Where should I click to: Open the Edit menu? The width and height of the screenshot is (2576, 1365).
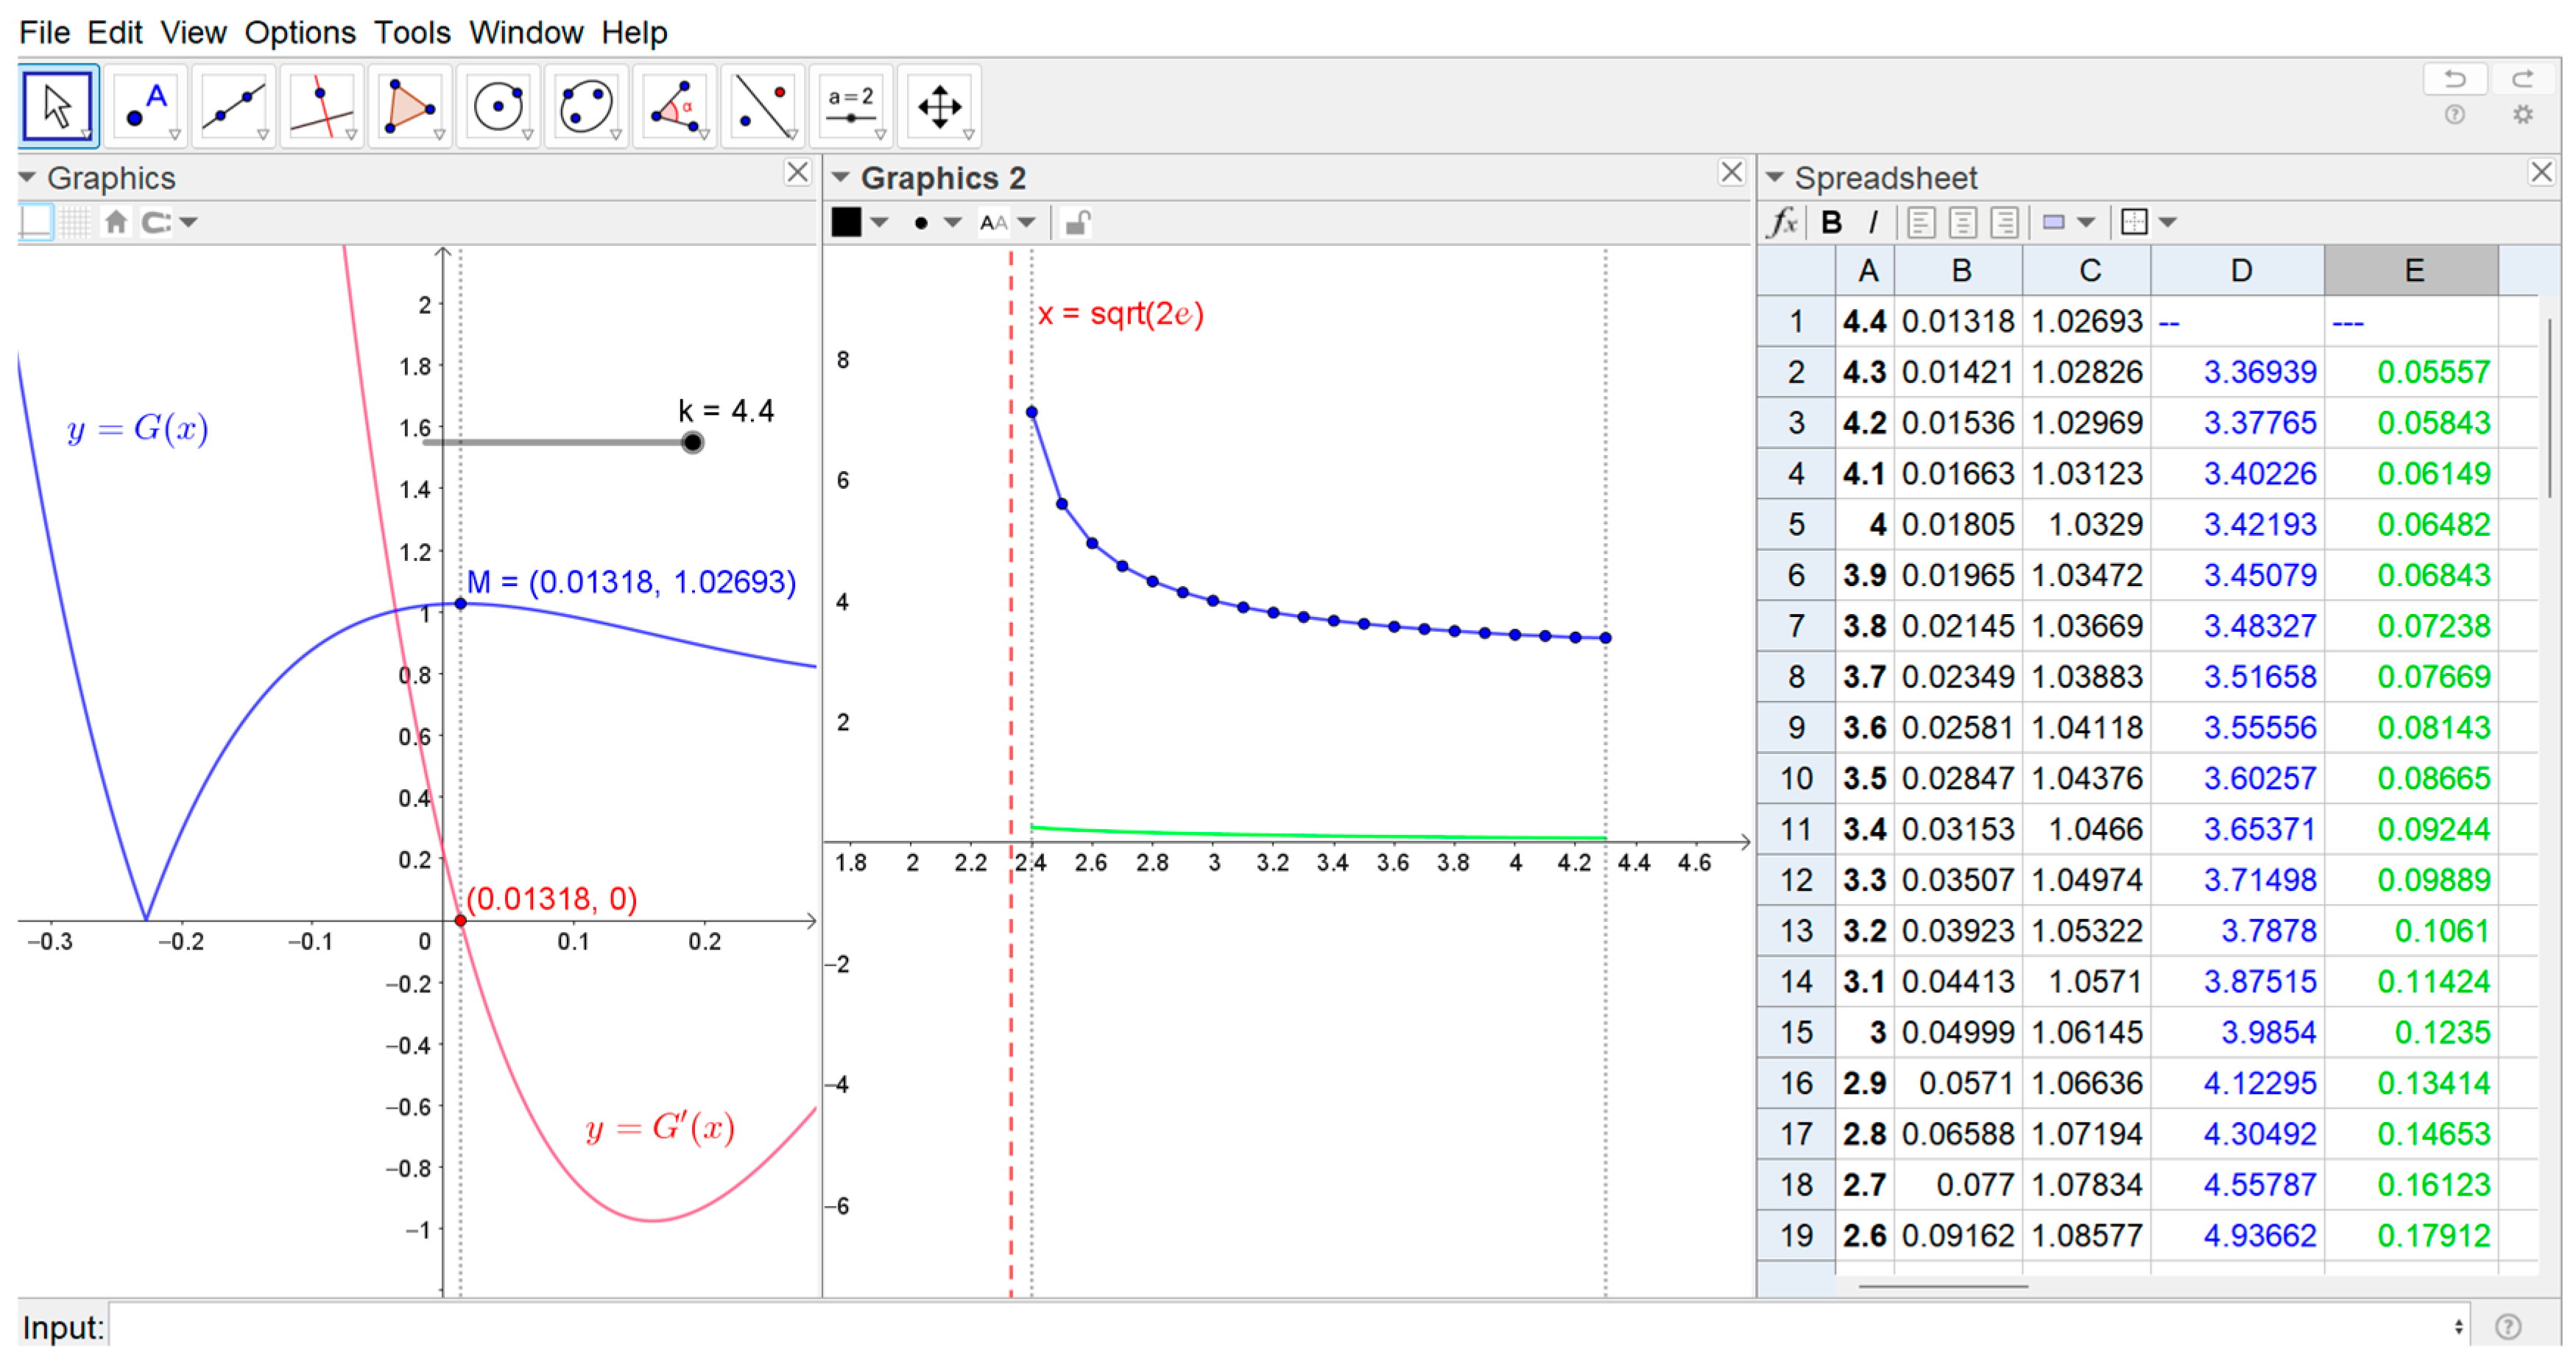click(x=114, y=32)
